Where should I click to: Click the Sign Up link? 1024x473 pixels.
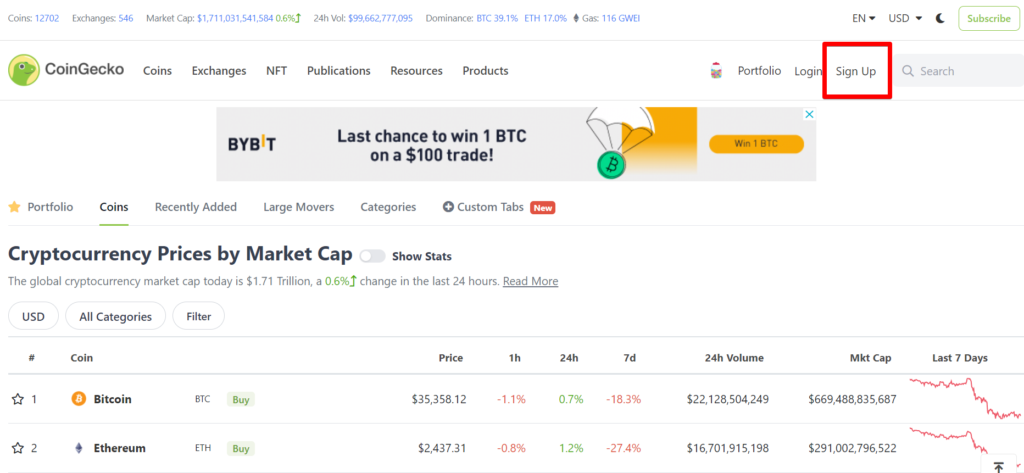point(855,71)
